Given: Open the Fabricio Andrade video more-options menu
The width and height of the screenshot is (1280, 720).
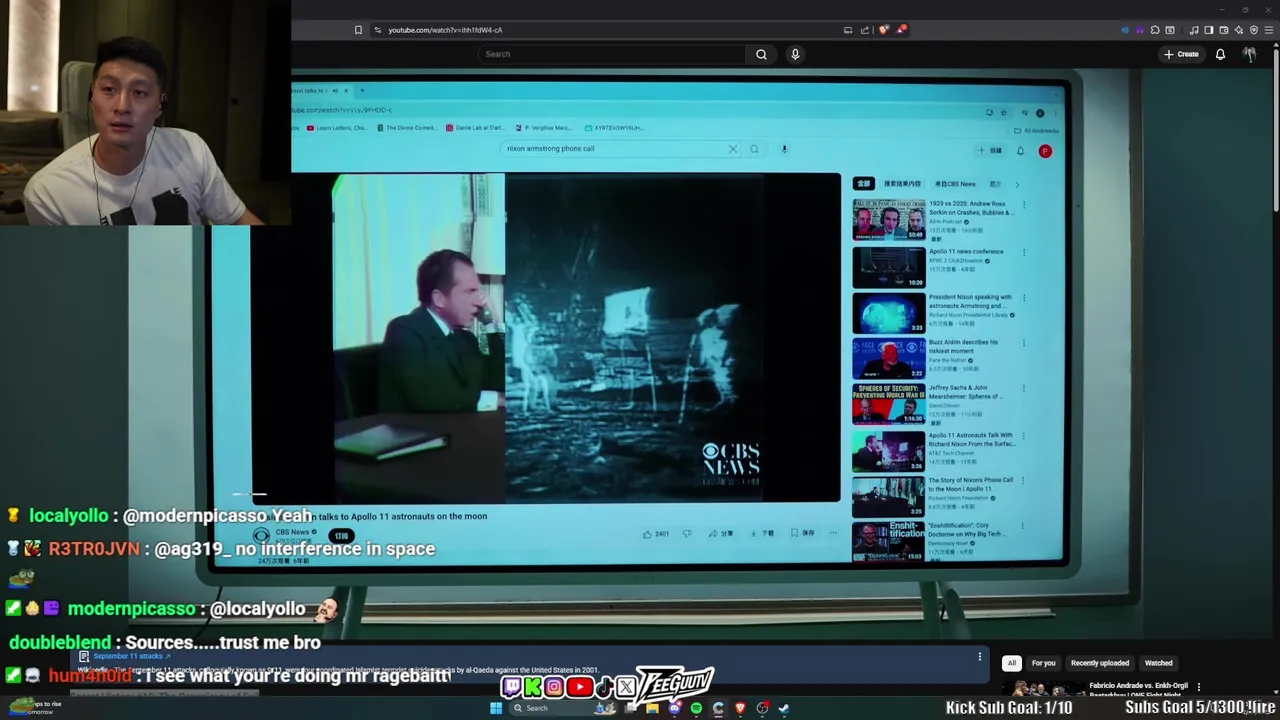Looking at the screenshot, I should 1198,687.
